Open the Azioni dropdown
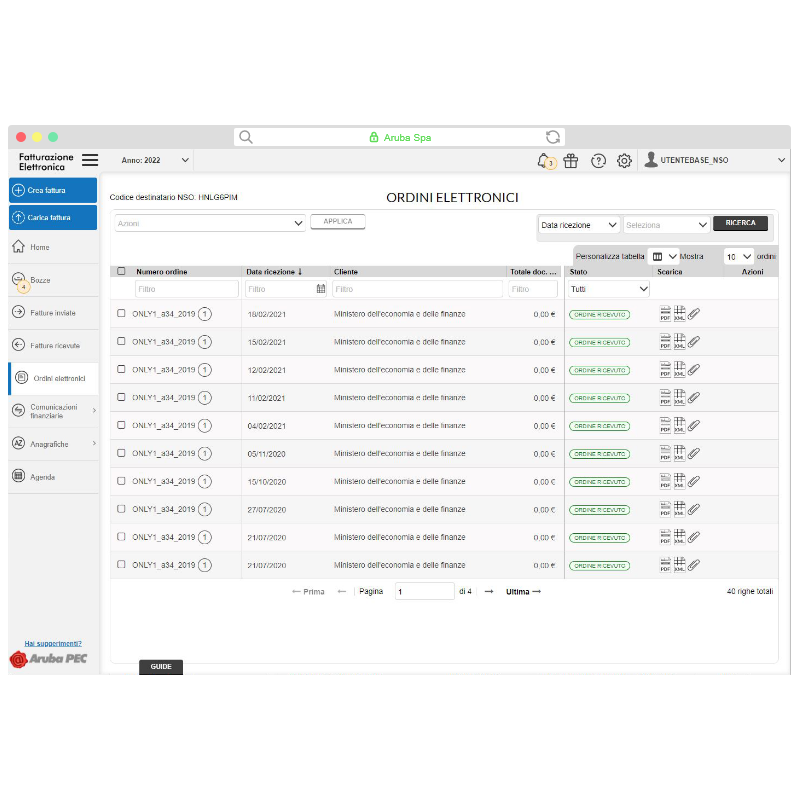The width and height of the screenshot is (800, 800). [x=208, y=223]
